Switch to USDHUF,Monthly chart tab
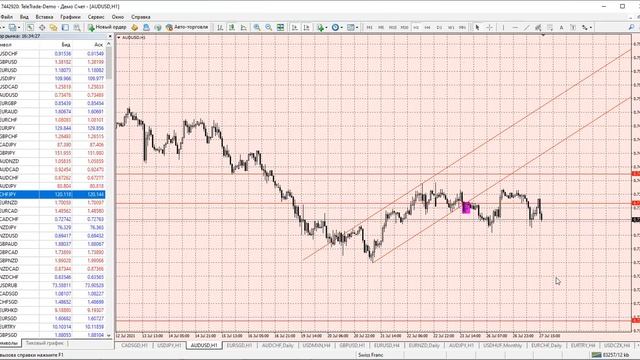Image resolution: width=640 pixels, height=360 pixels. (502, 345)
